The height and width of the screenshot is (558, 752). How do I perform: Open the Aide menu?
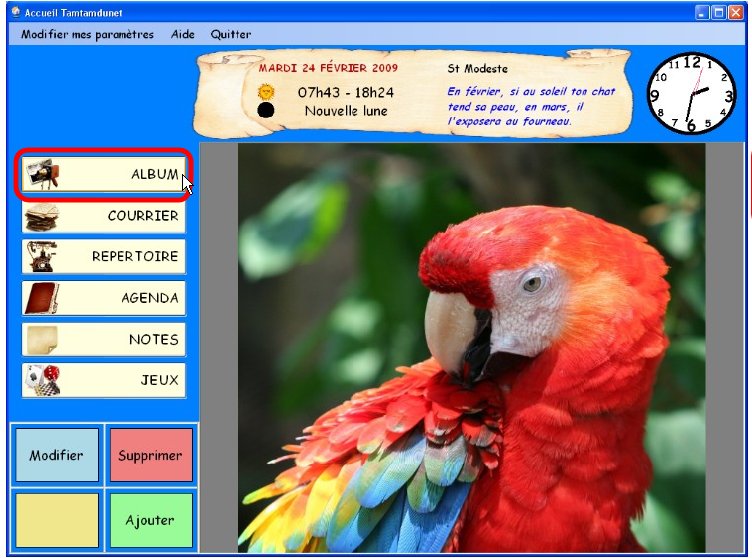click(183, 34)
